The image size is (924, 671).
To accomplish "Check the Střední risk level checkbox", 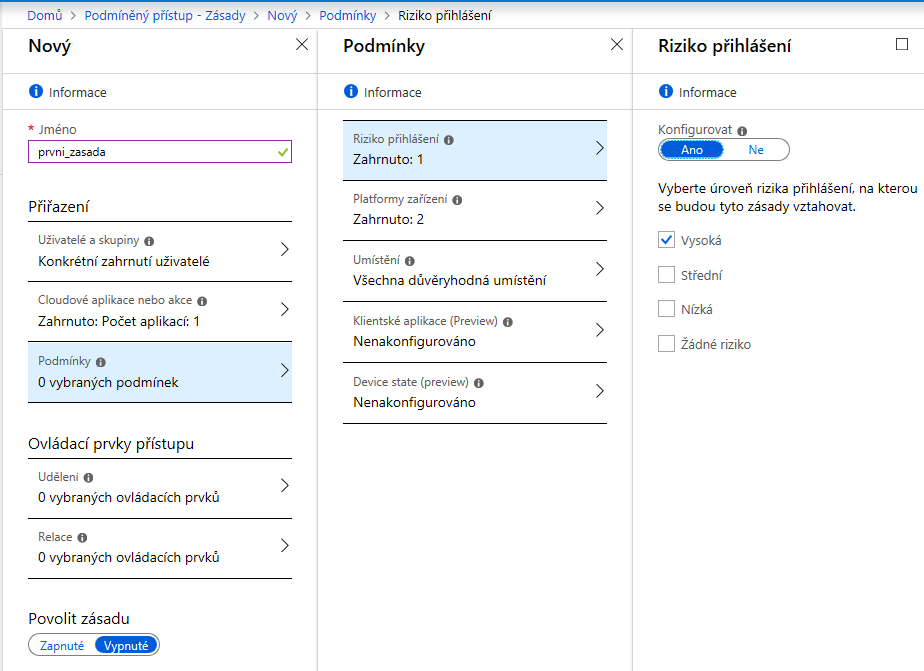I will (667, 275).
